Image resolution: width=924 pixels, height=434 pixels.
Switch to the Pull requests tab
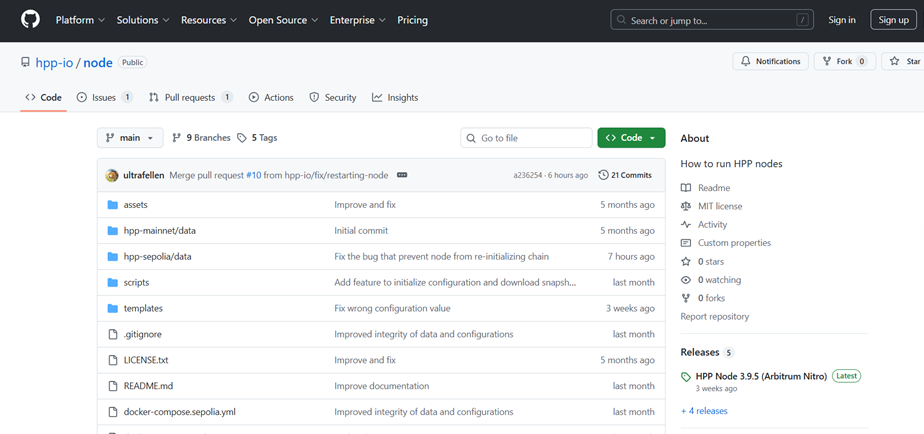pyautogui.click(x=190, y=97)
